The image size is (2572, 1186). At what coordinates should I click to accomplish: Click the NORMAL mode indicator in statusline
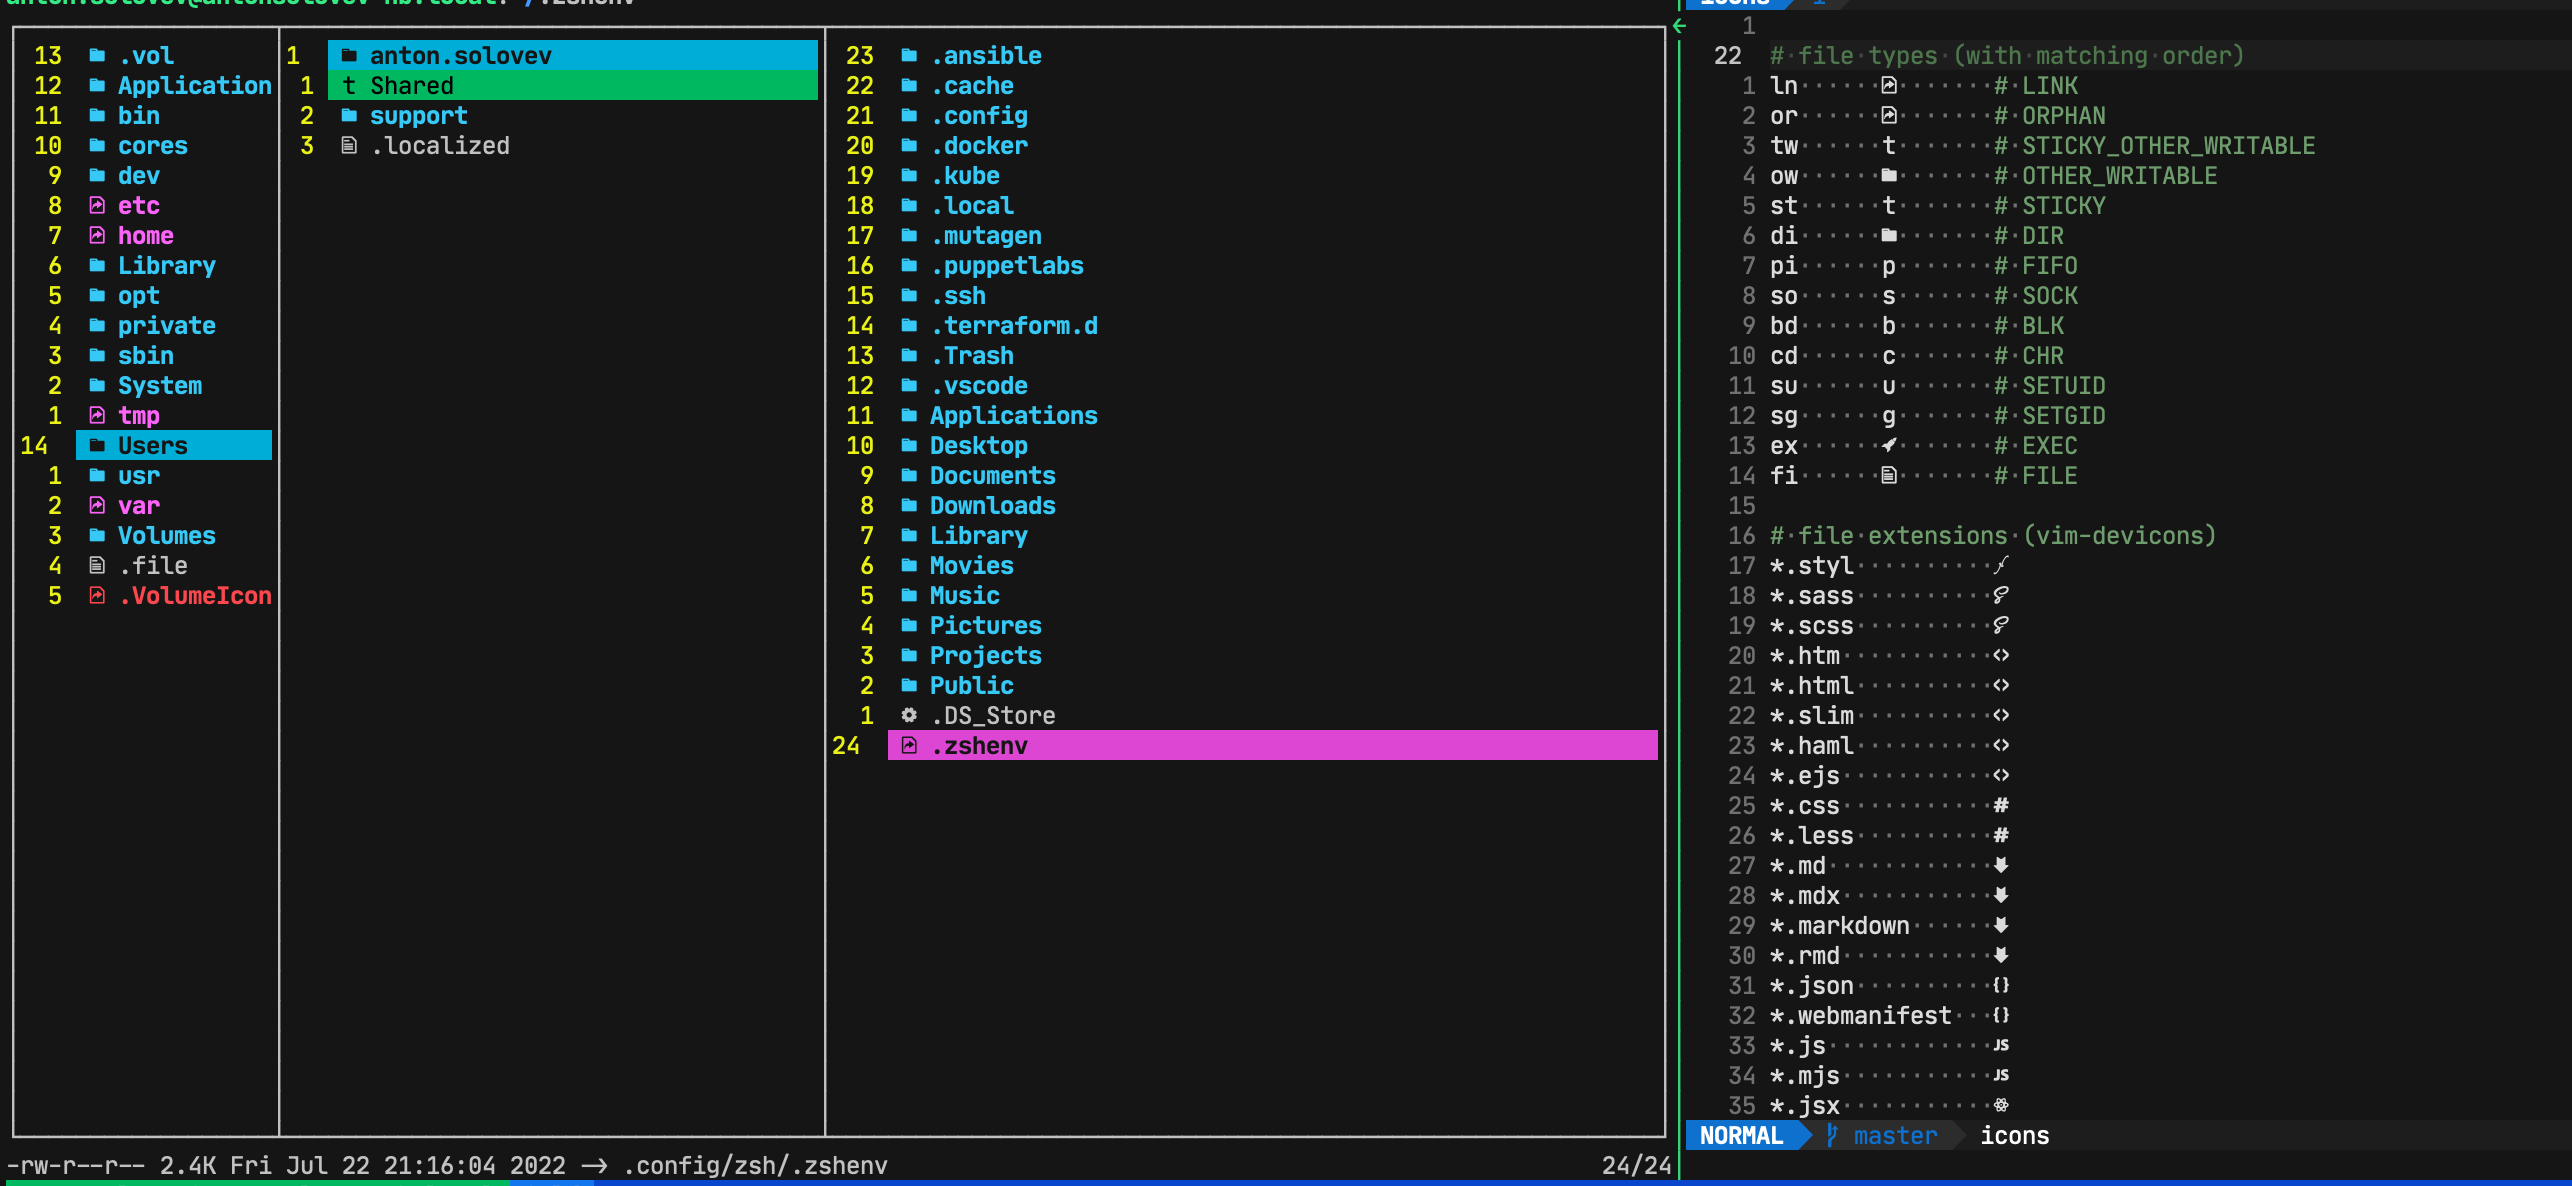[1741, 1136]
